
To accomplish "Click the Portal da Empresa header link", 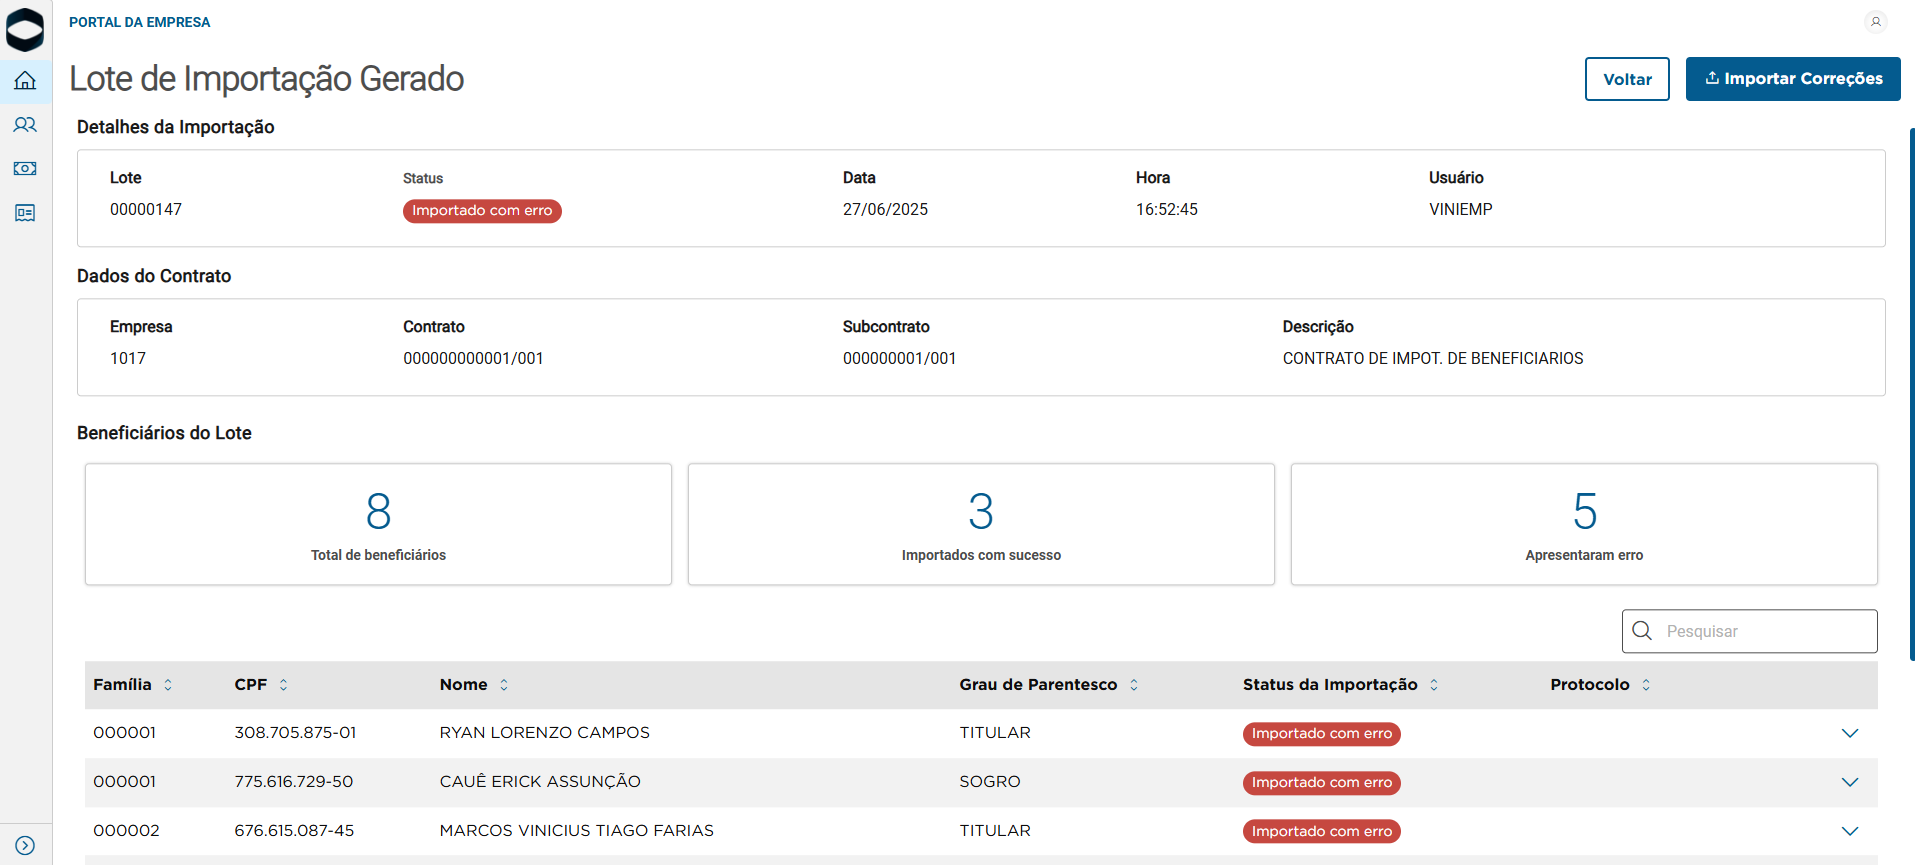I will (x=140, y=22).
